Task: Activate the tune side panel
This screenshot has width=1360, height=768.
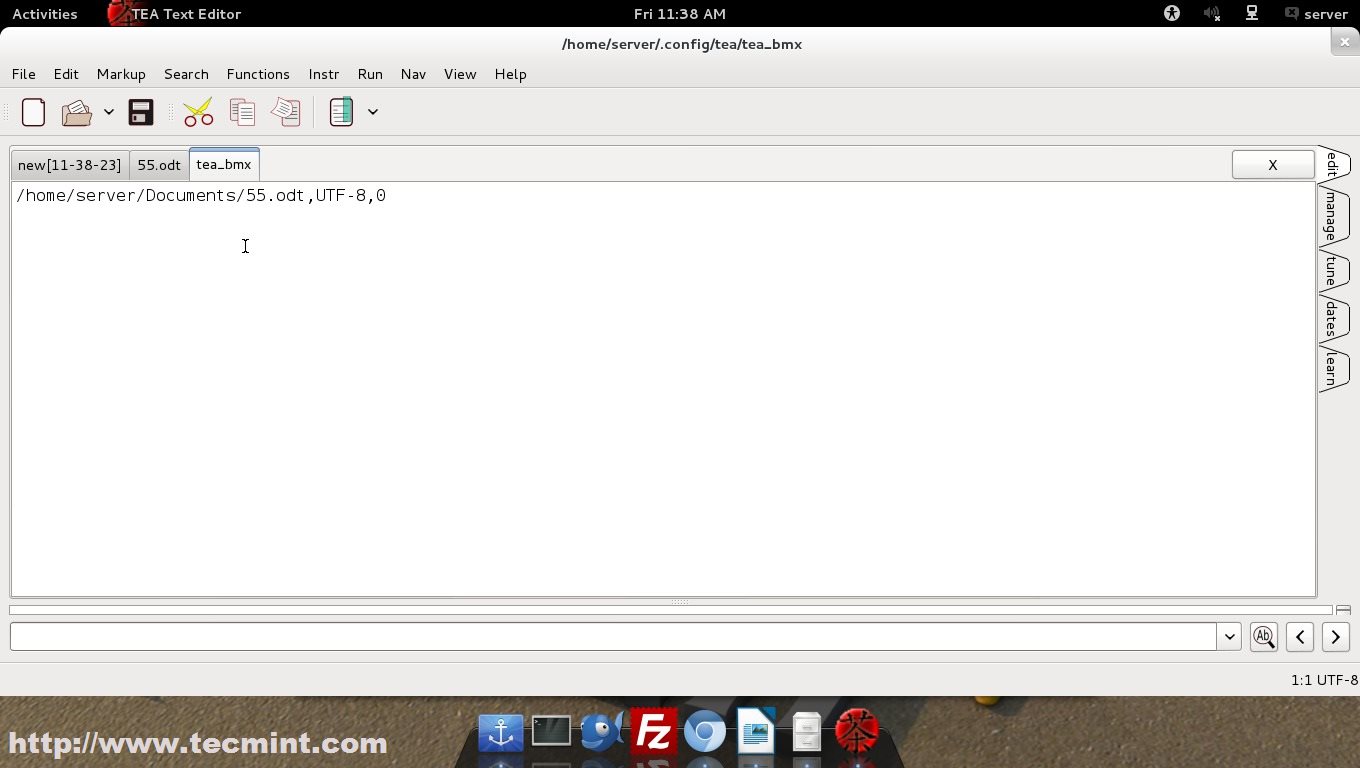Action: pos(1331,268)
